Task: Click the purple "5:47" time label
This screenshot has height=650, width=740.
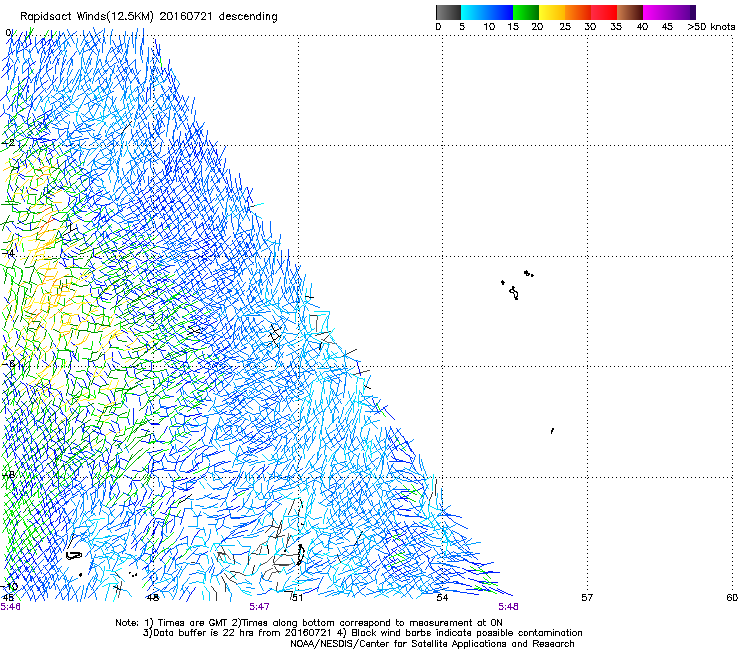Action: (260, 607)
